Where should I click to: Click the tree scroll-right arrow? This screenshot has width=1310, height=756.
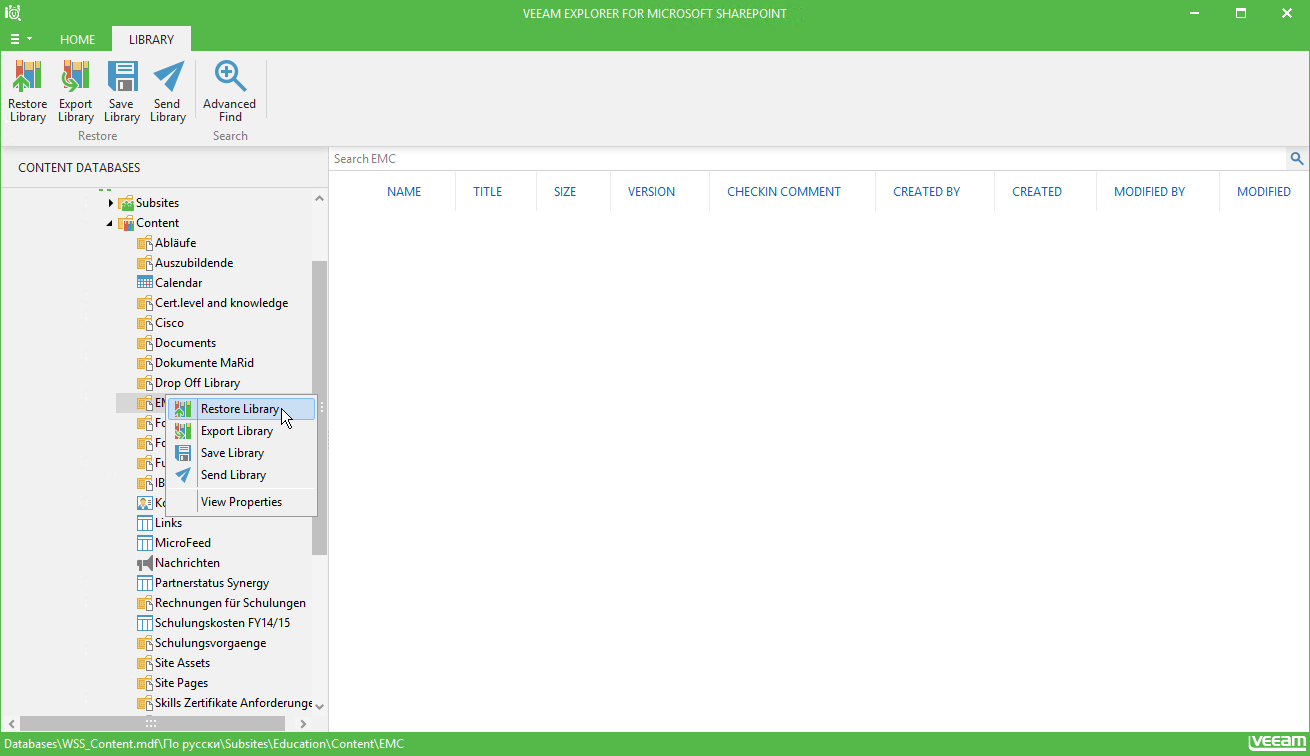tap(303, 723)
